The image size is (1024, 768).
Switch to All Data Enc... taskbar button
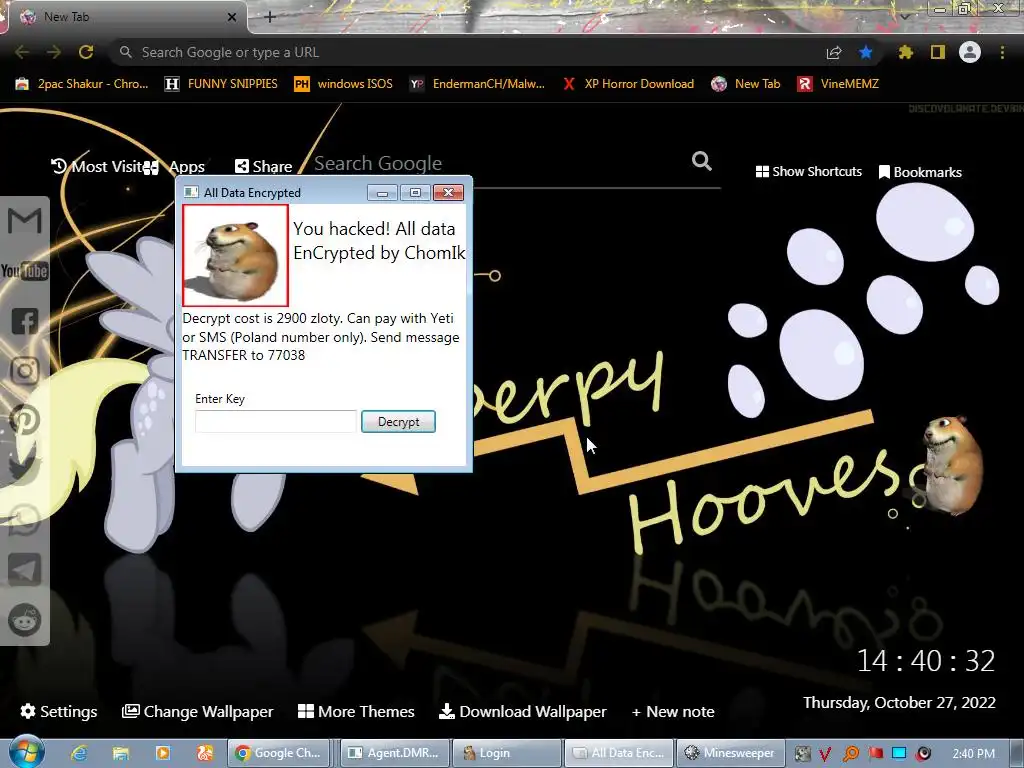pos(619,753)
